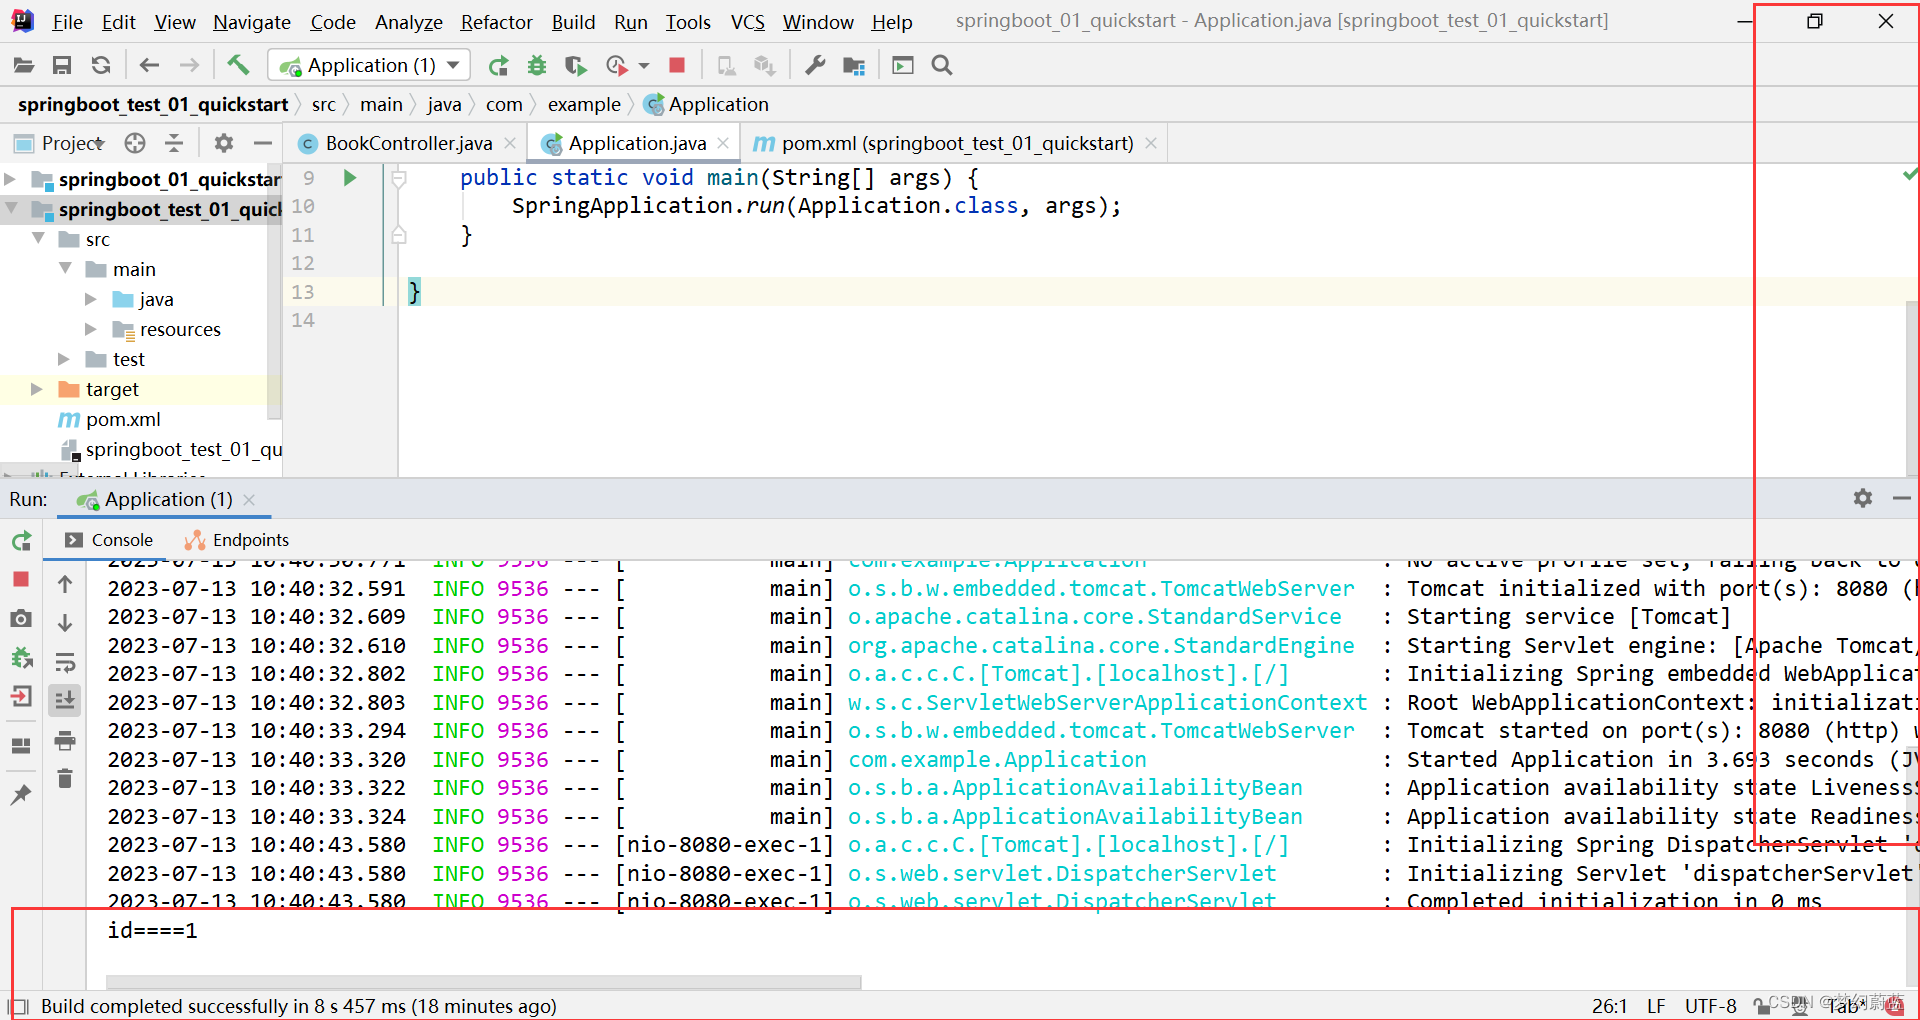Click 'Application' class in the breadcrumb
Viewport: 1920px width, 1020px height.
707,104
